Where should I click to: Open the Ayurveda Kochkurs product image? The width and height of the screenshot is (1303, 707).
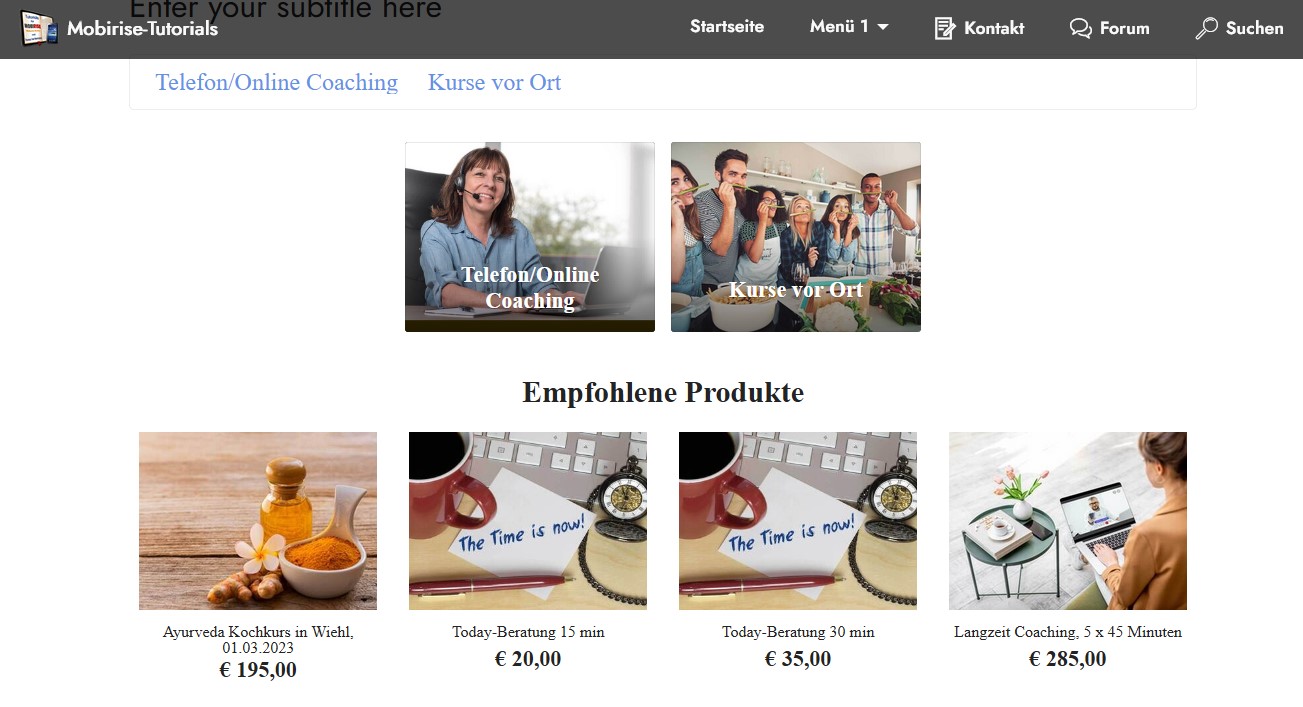click(x=258, y=521)
